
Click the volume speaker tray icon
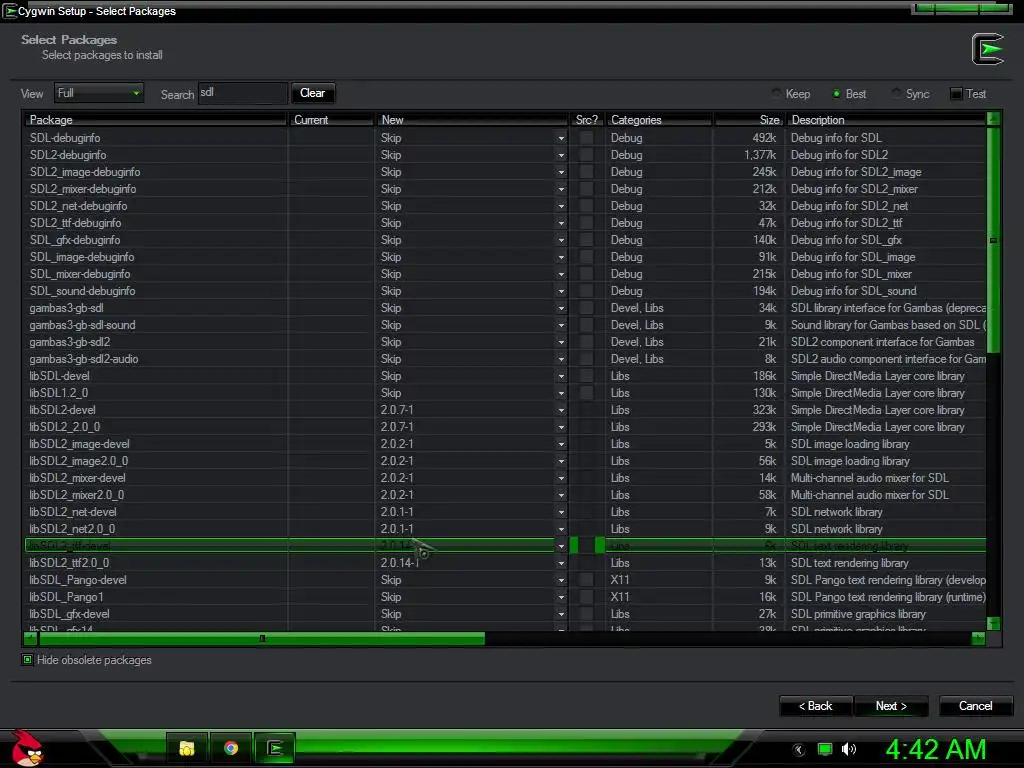(x=849, y=749)
